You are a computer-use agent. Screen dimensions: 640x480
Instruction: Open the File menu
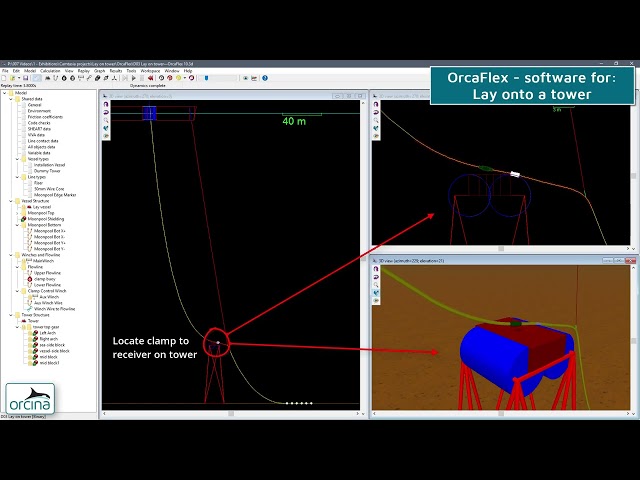(5, 71)
